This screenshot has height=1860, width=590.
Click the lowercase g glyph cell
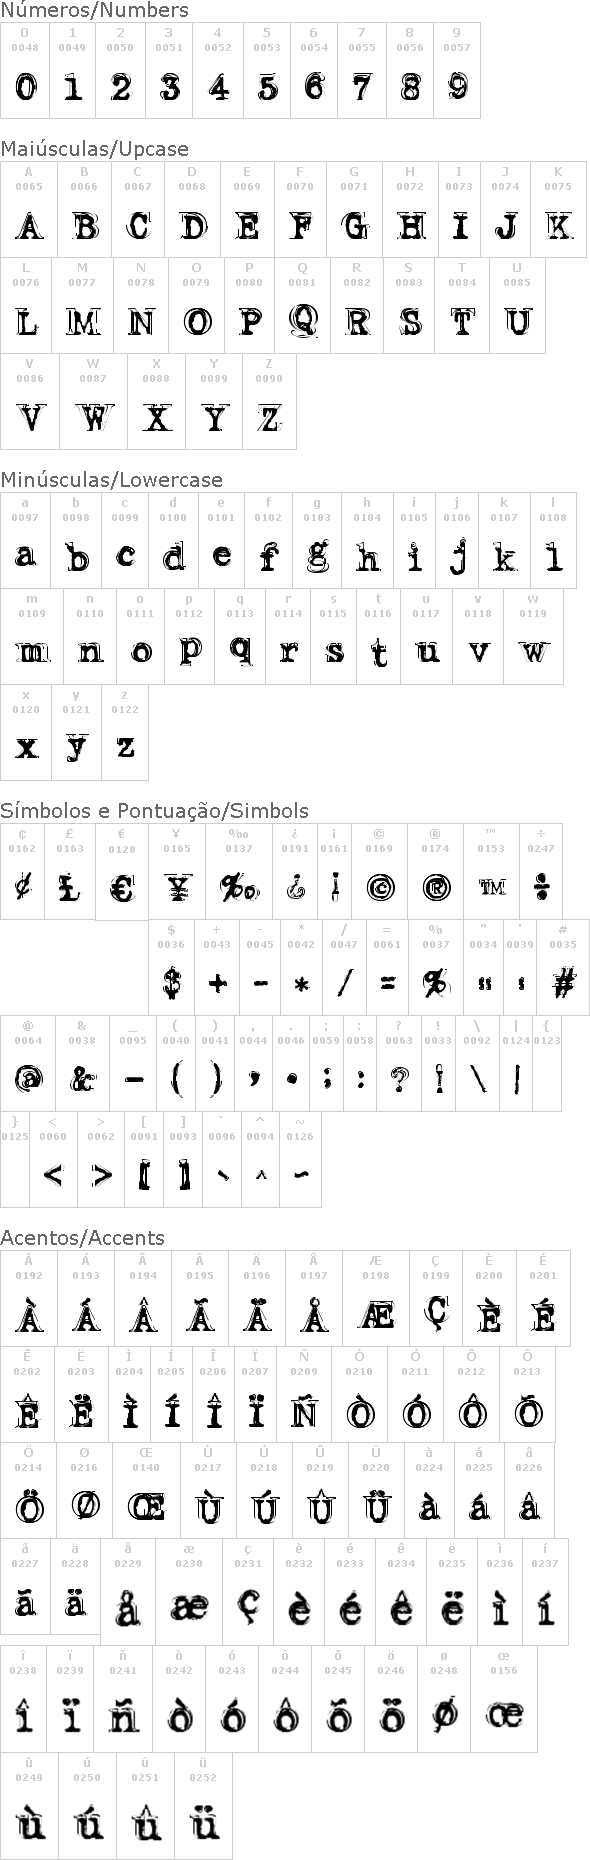coord(317,540)
